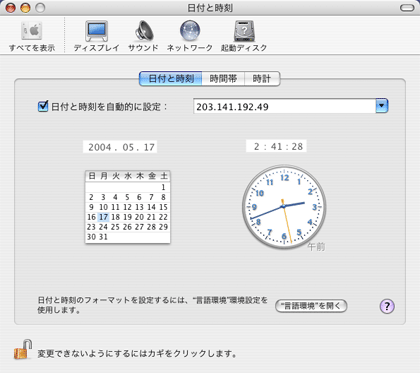Switch to the 時間帯 tab
Screen dimensions: 420x373
pos(223,79)
